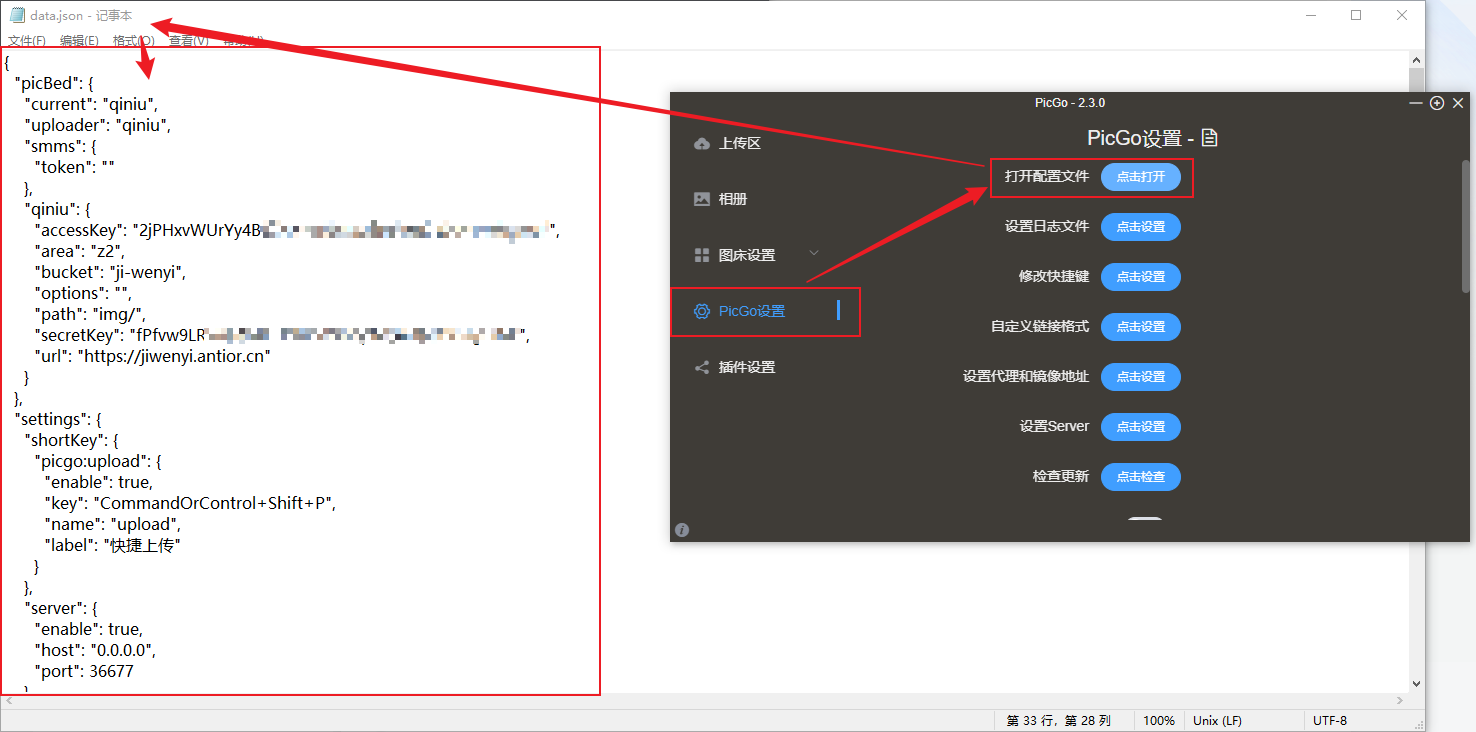This screenshot has width=1476, height=732.
Task: Click the PicGo - 2.3.0 title text
Action: 1070,103
